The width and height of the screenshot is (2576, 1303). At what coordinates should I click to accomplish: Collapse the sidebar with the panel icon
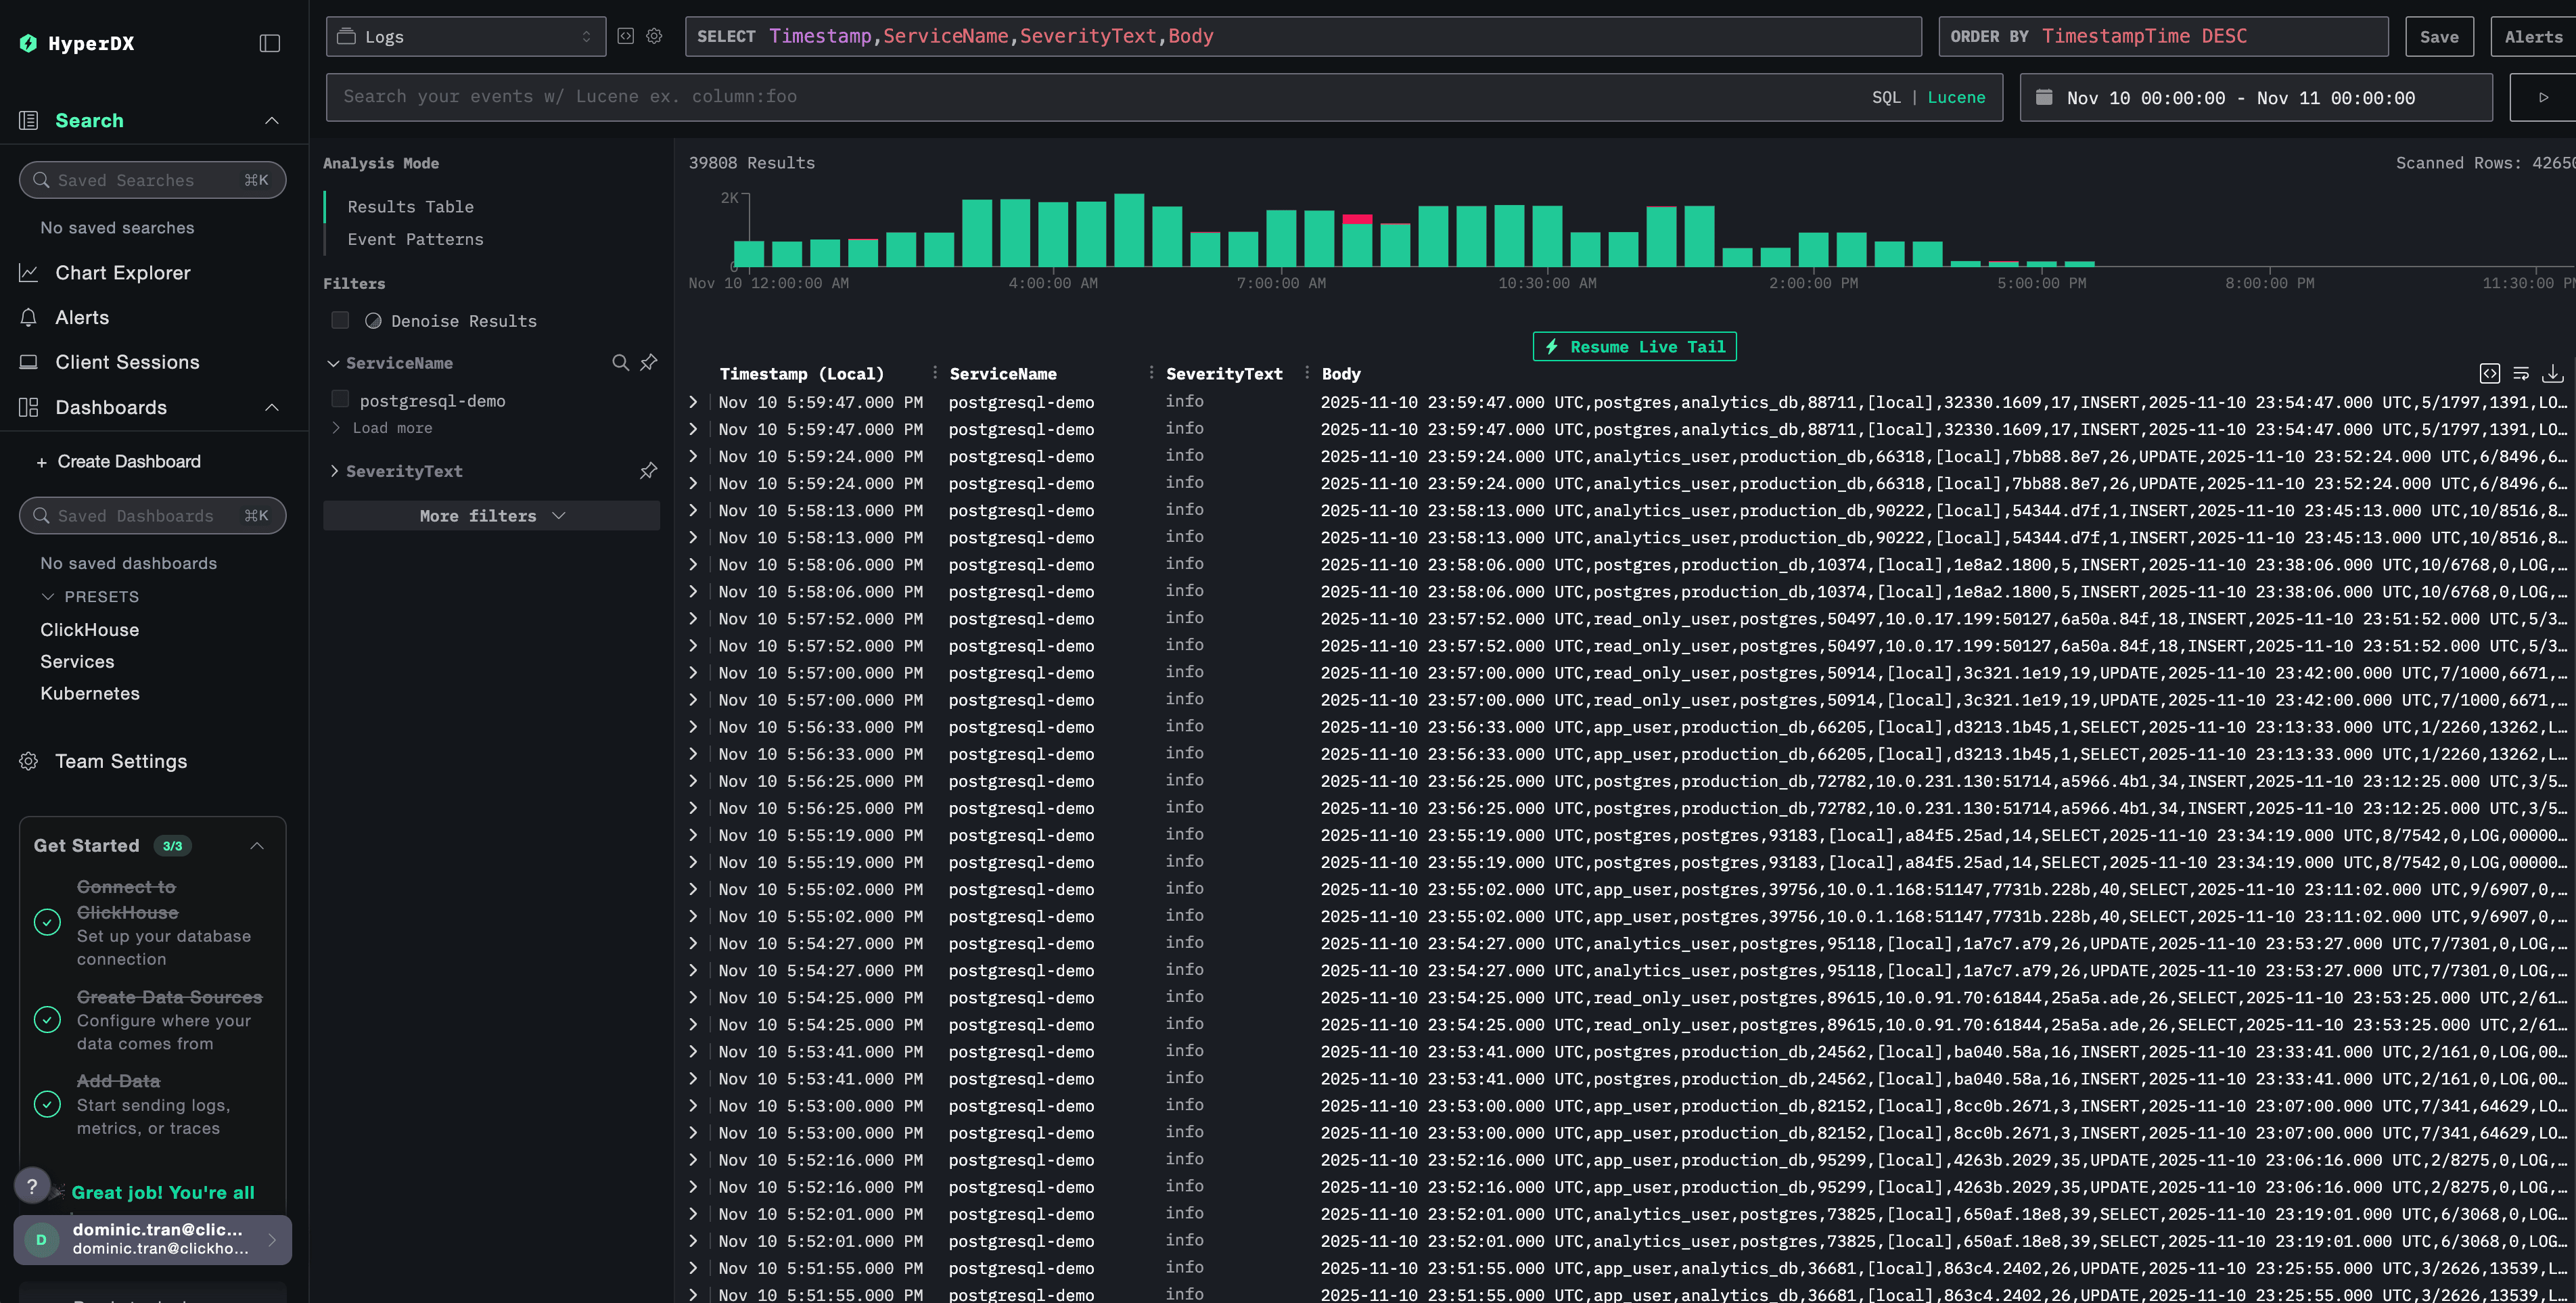tap(270, 43)
